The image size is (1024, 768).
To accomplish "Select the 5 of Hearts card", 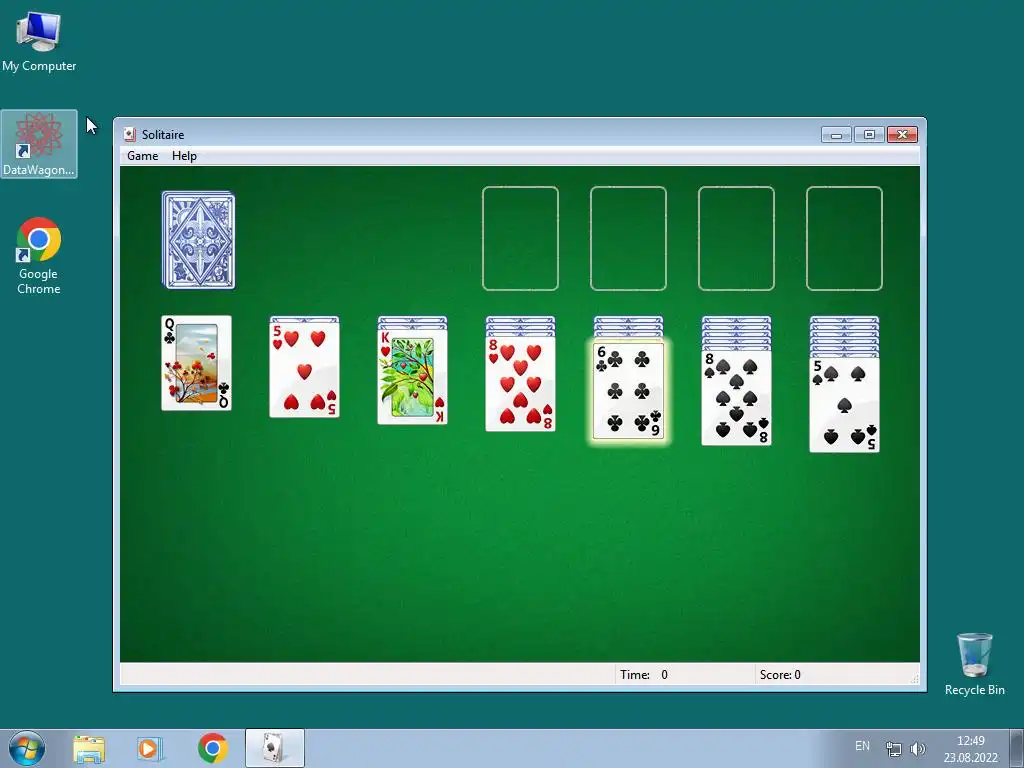I will pyautogui.click(x=304, y=370).
